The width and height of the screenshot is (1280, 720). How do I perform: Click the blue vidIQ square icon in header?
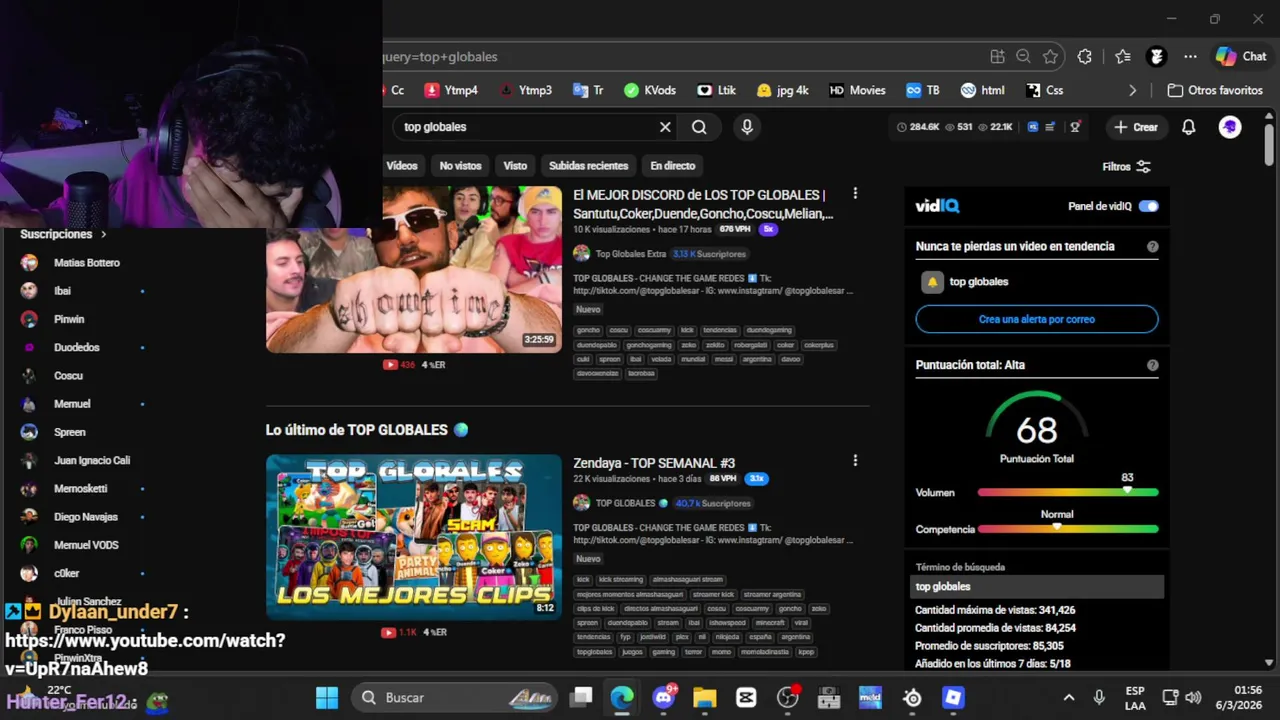tap(1033, 127)
